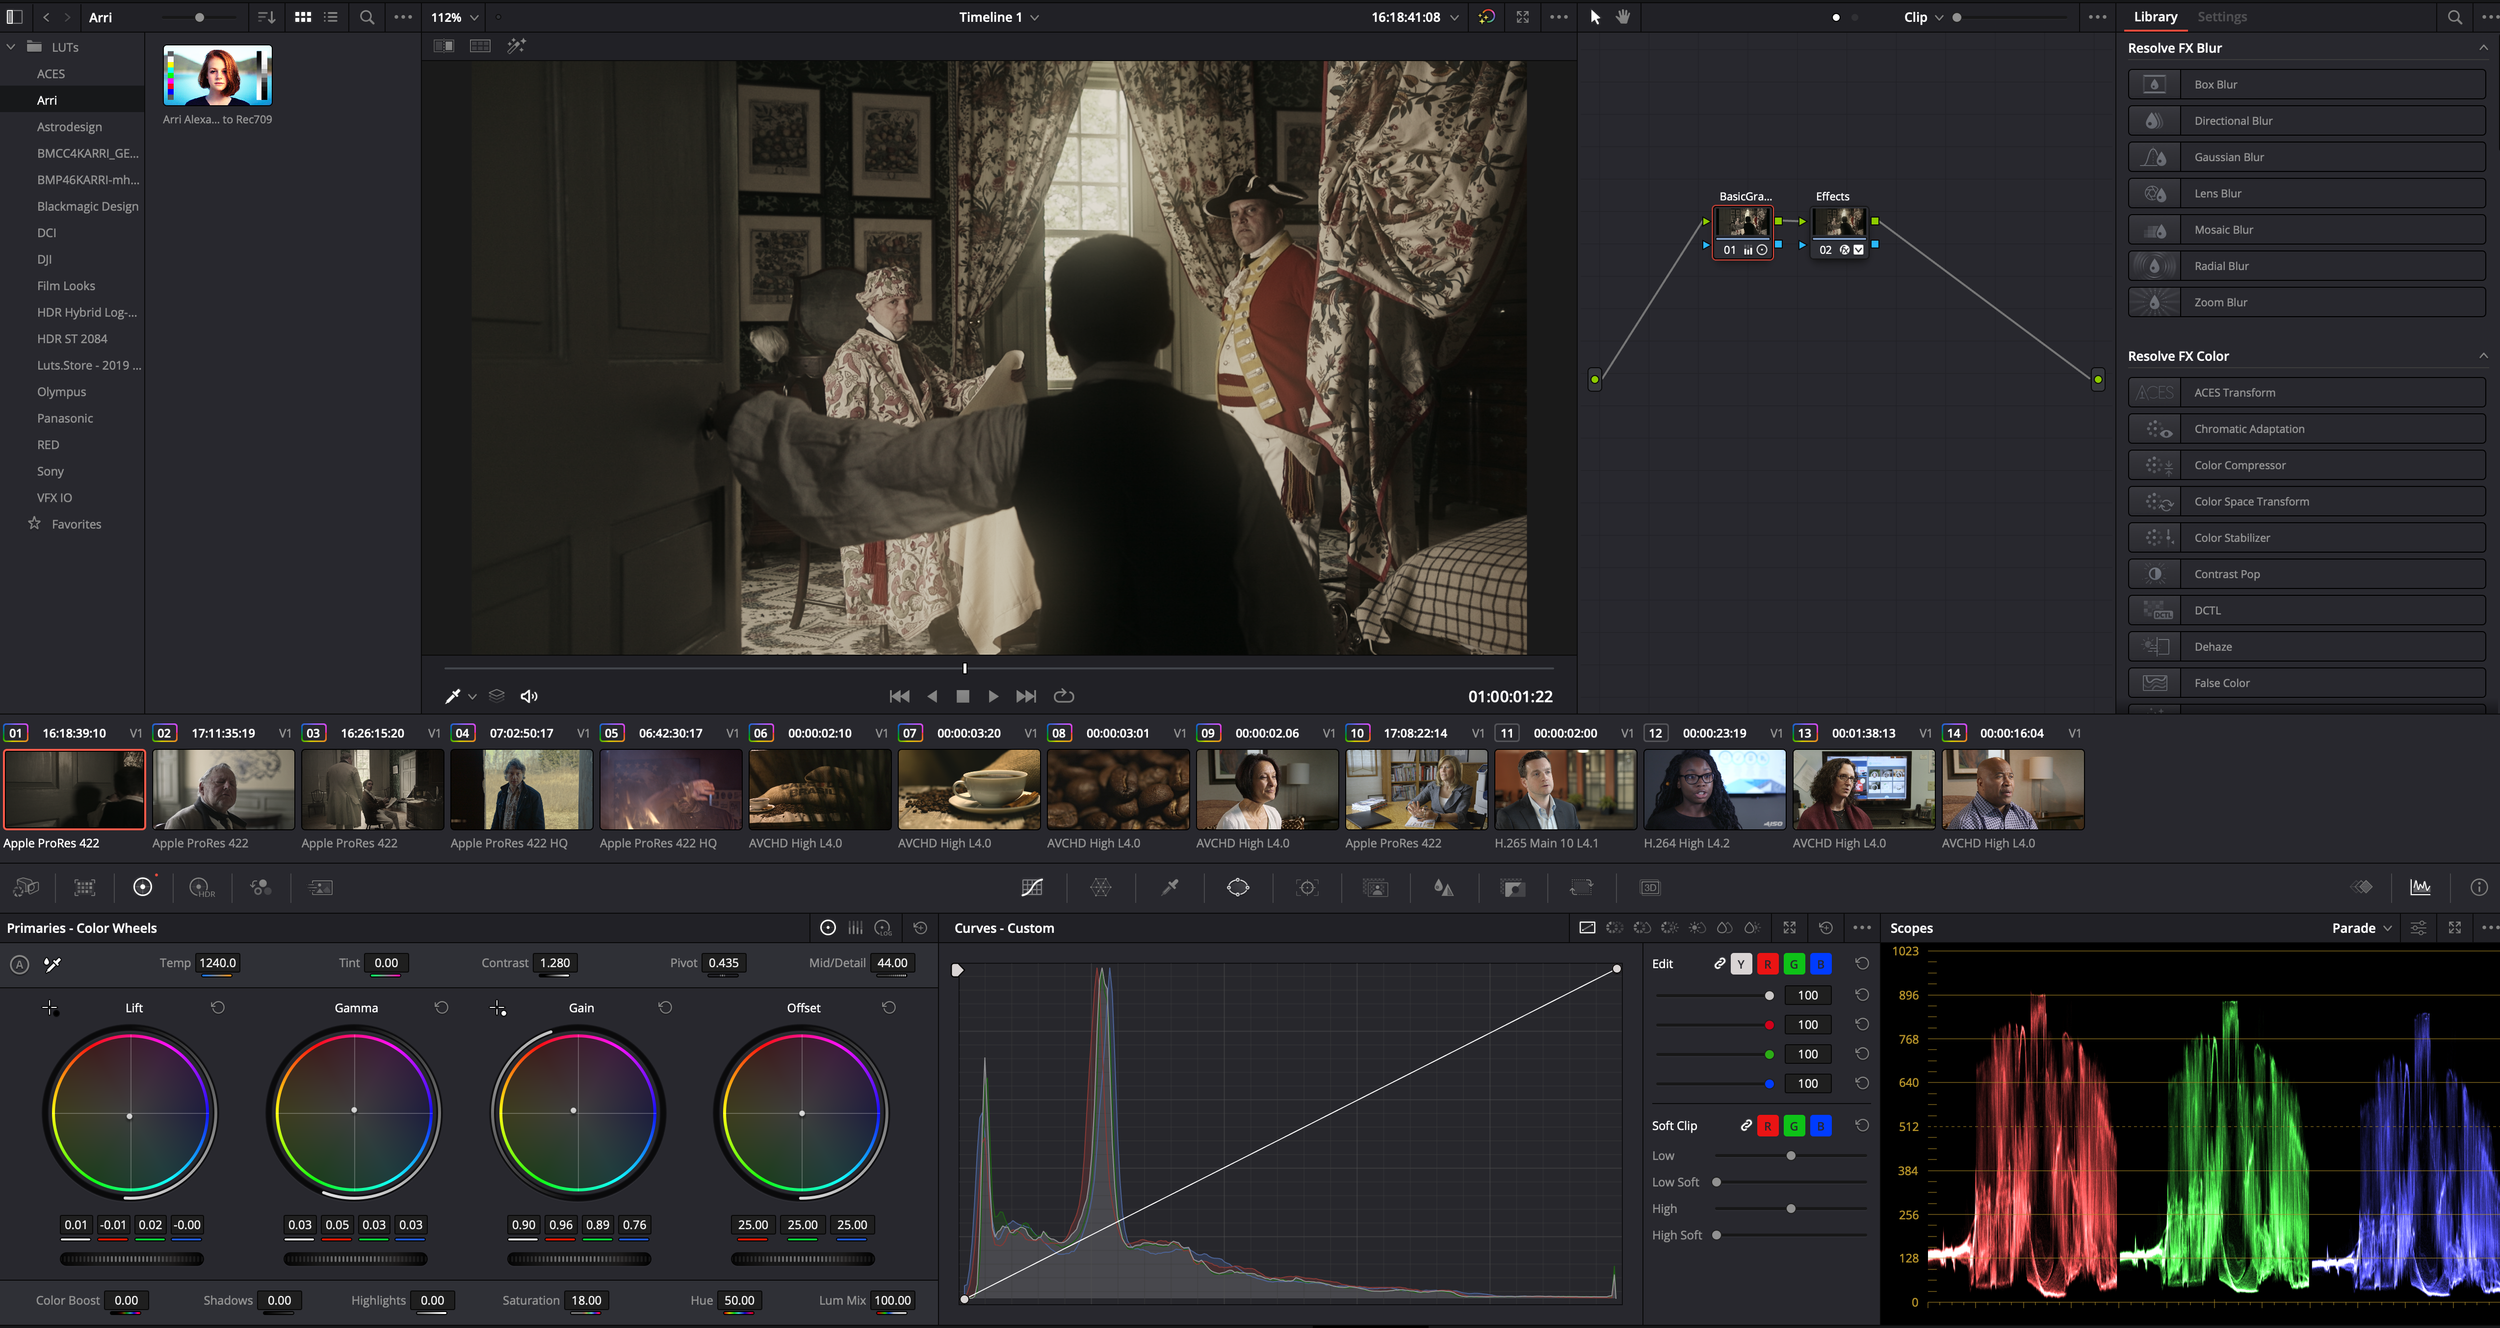
Task: Adjust the Soft Clip Low slider
Action: (x=1791, y=1156)
